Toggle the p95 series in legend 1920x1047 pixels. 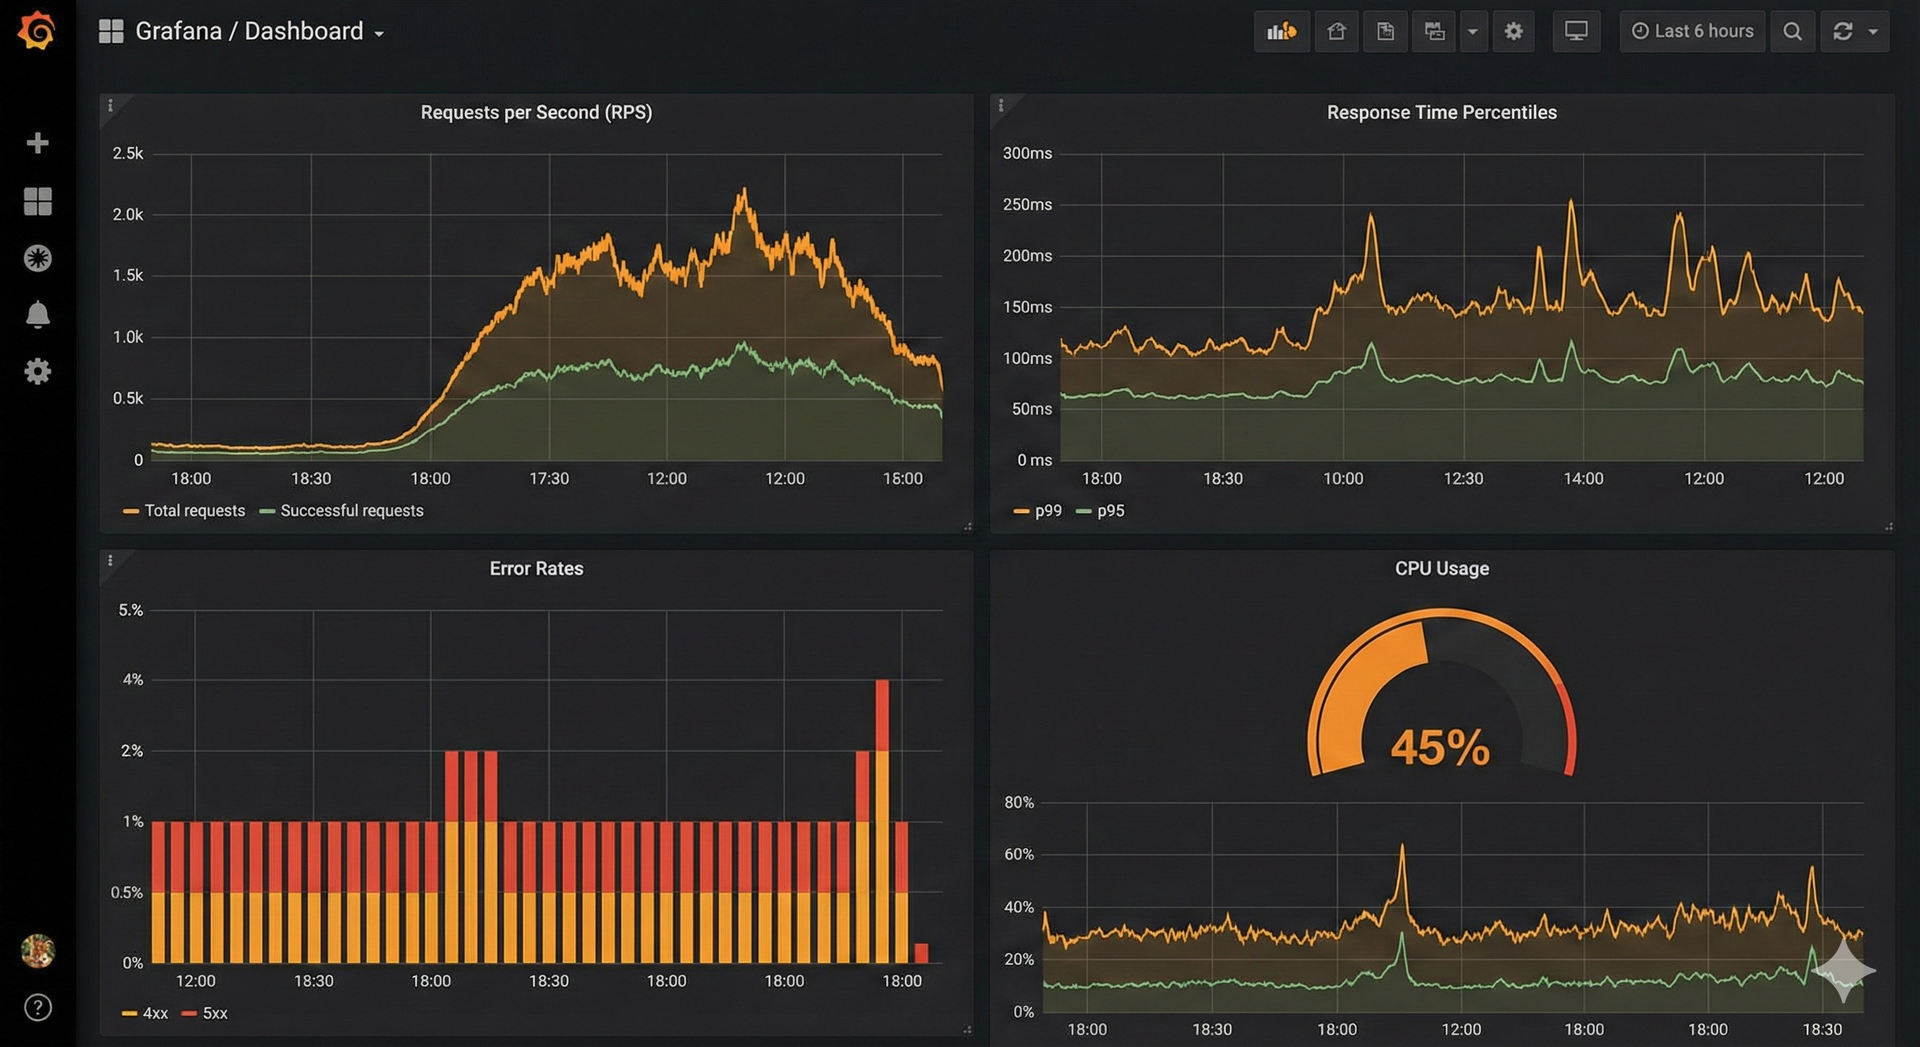point(1100,511)
